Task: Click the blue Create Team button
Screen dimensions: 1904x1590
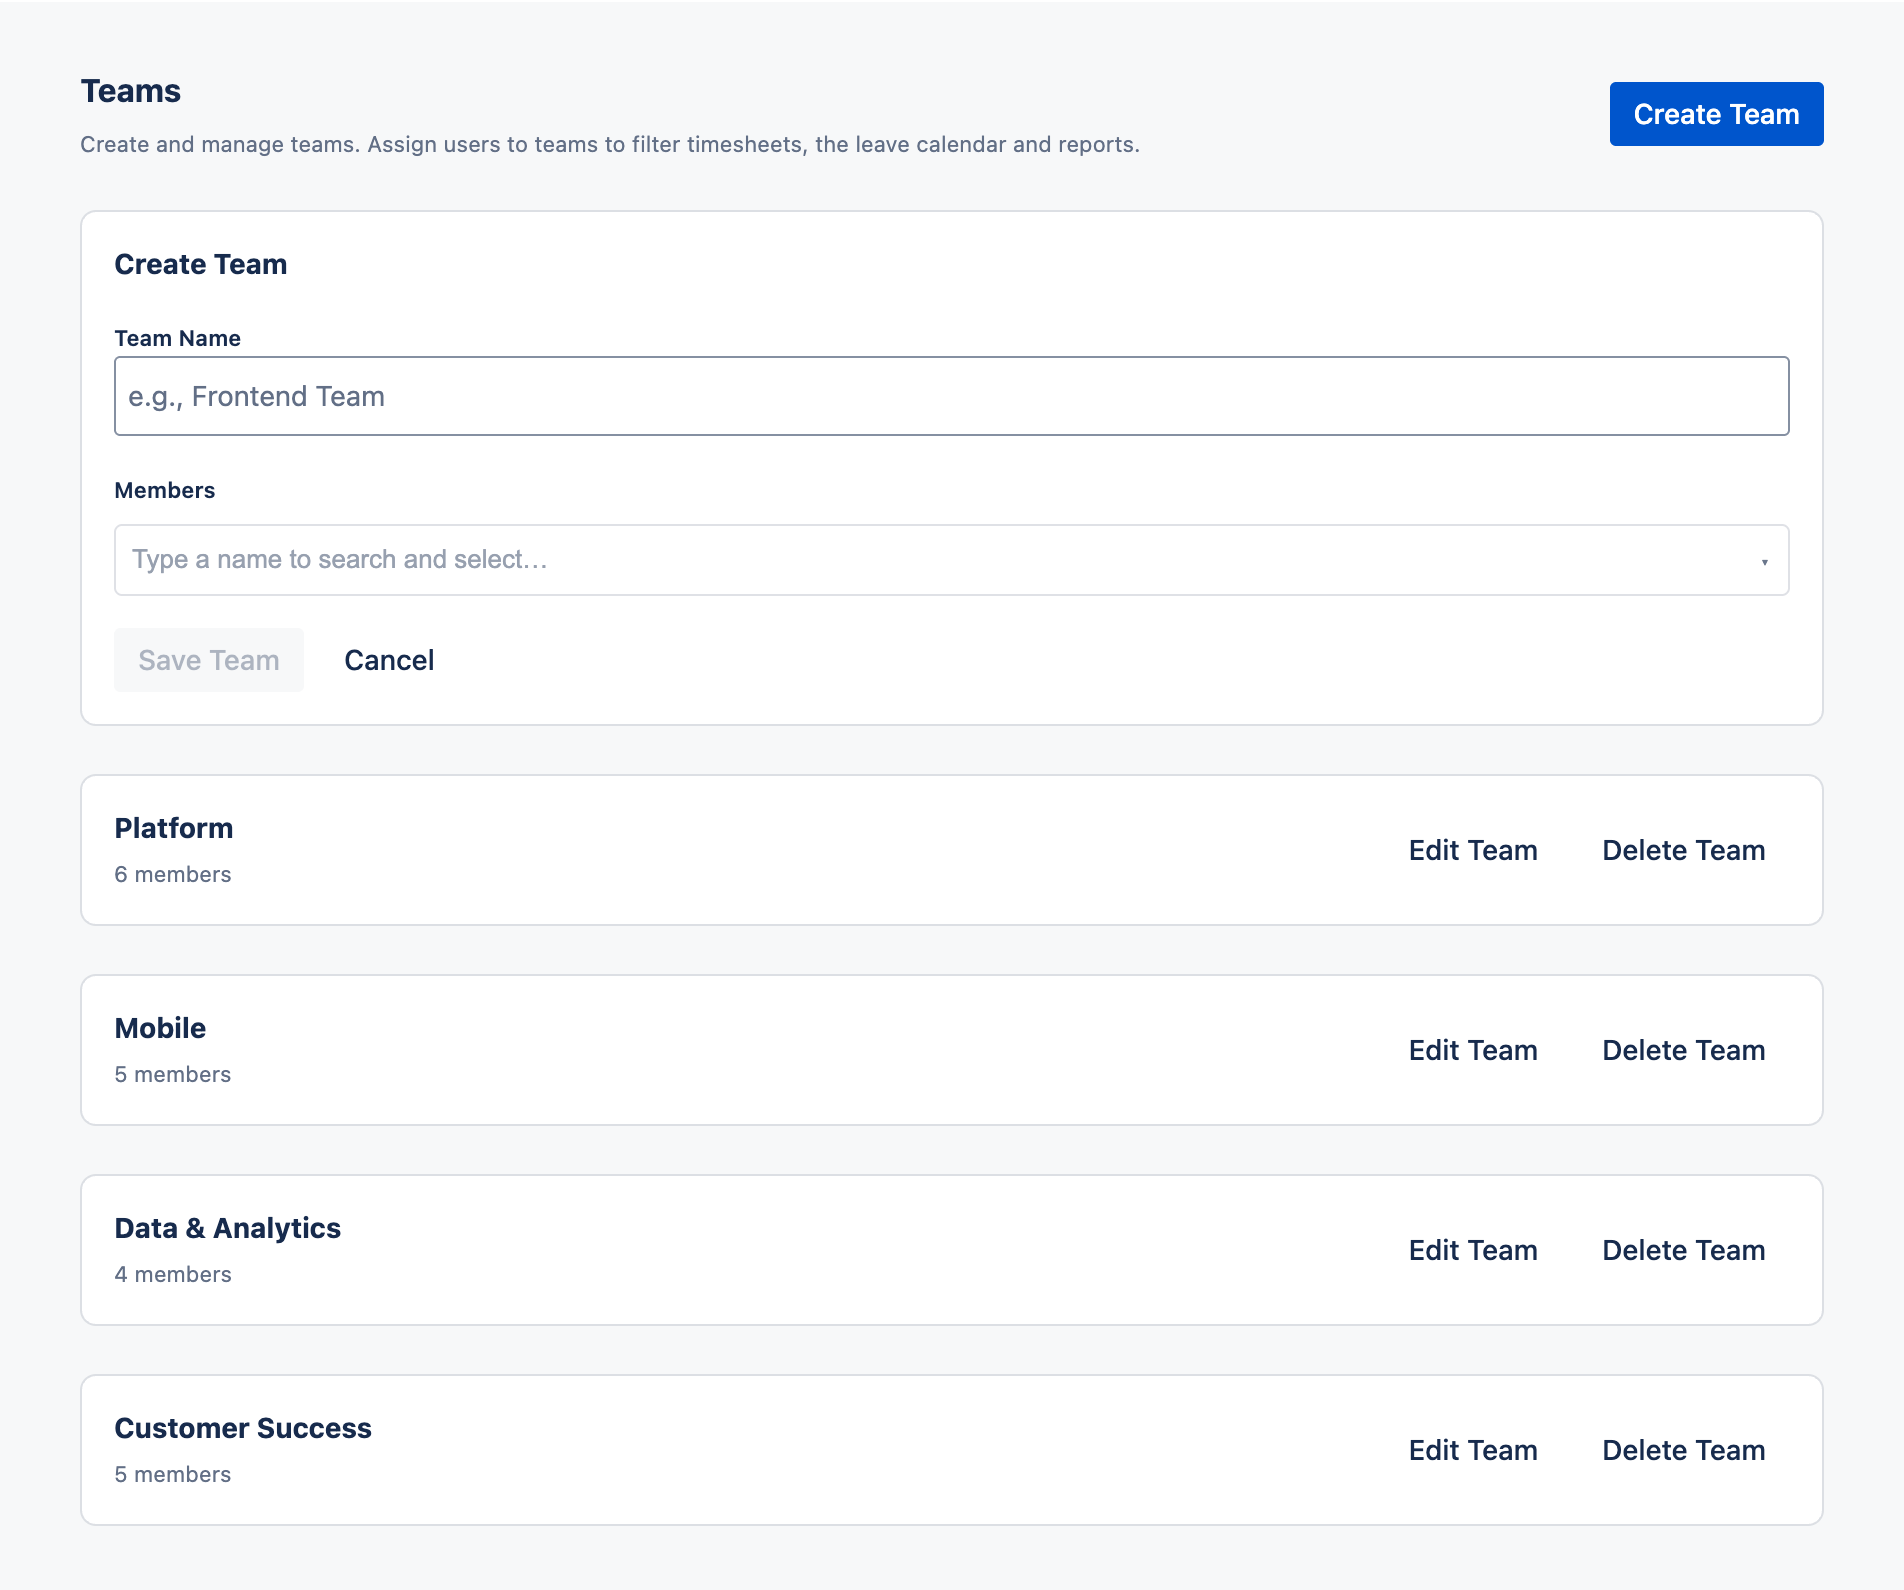Action: pos(1716,114)
